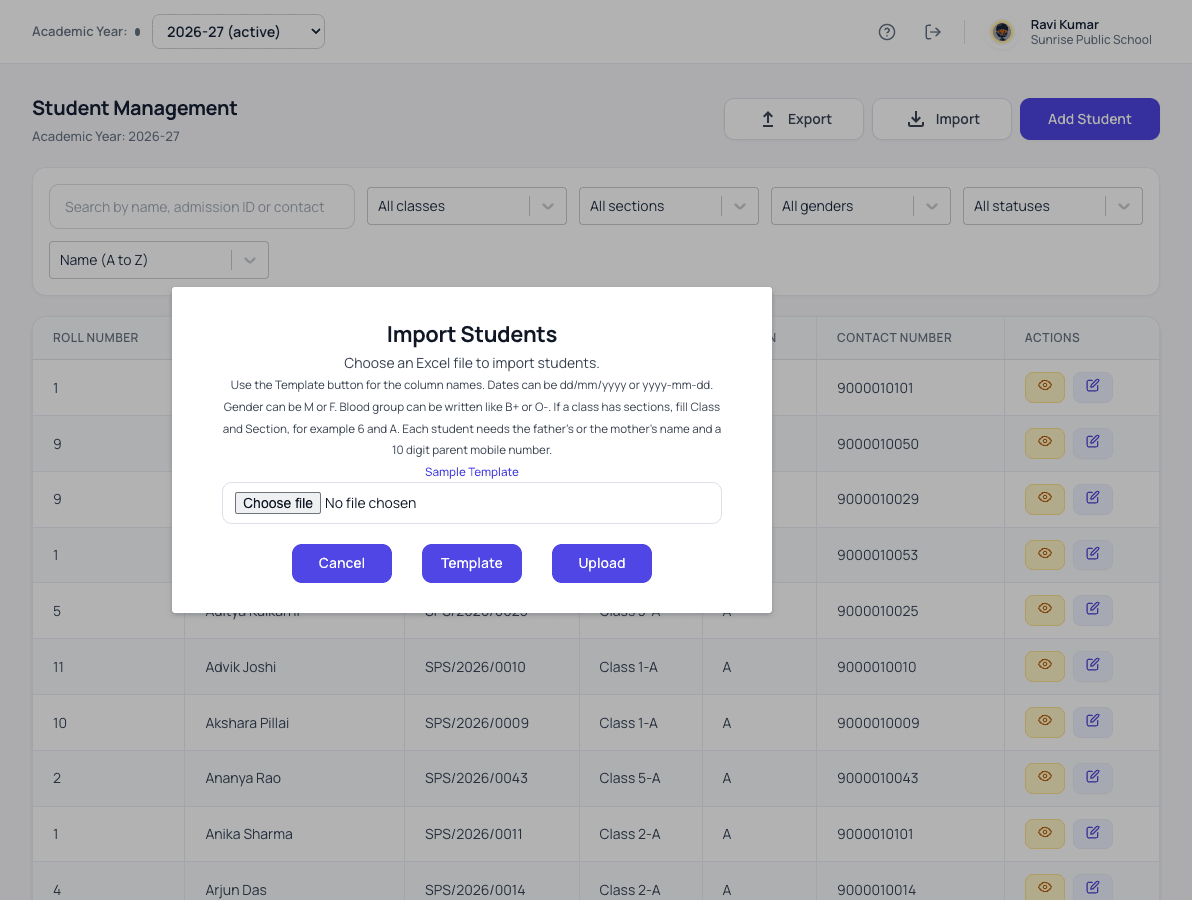View Advik Joshi's record via eye icon
1192x900 pixels.
click(1045, 666)
